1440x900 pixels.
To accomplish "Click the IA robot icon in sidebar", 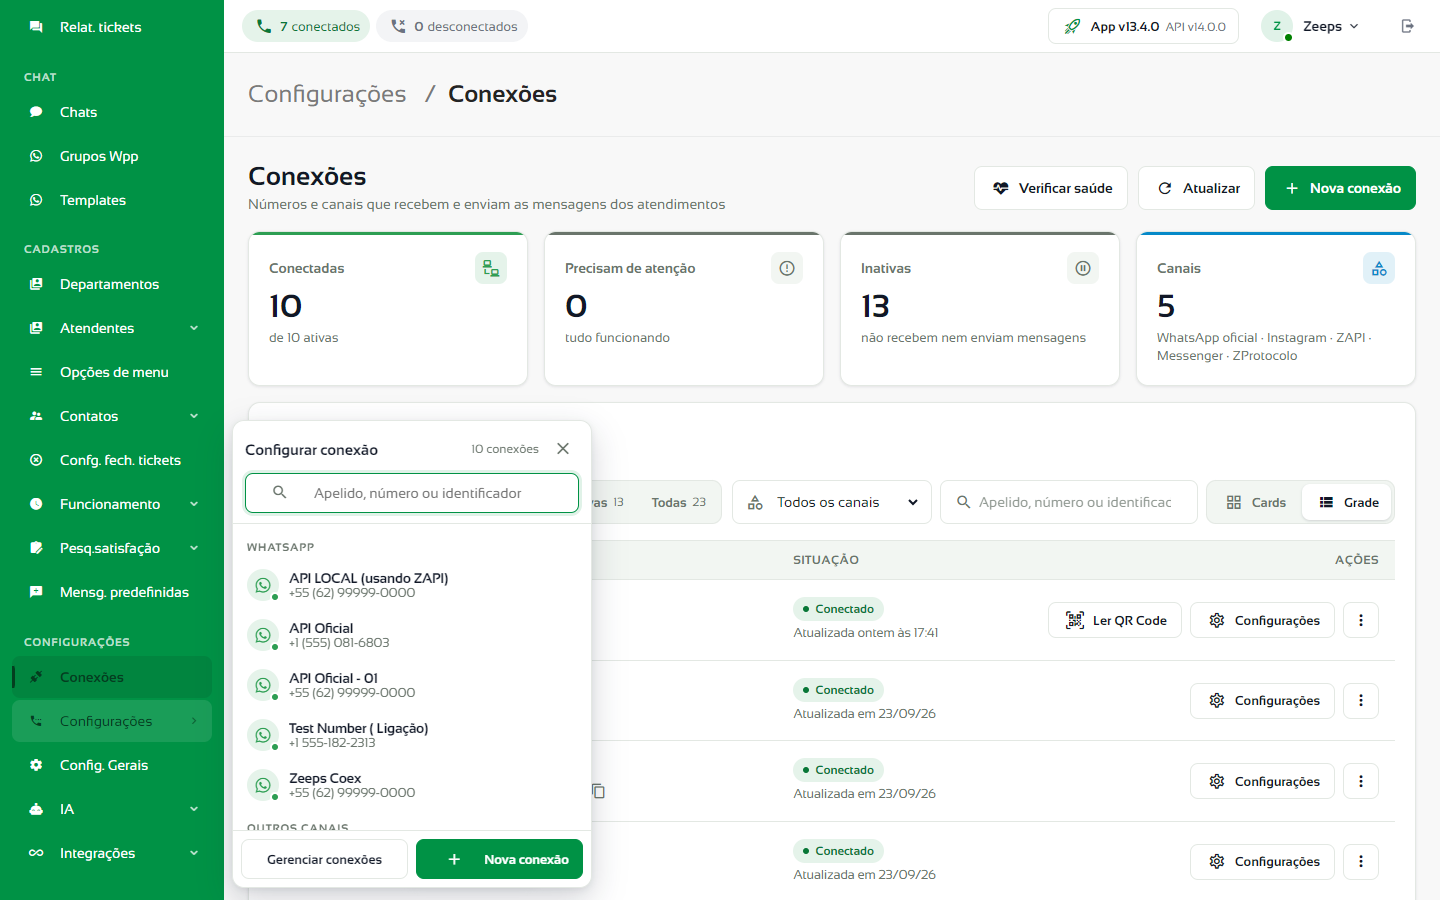I will click(x=36, y=809).
